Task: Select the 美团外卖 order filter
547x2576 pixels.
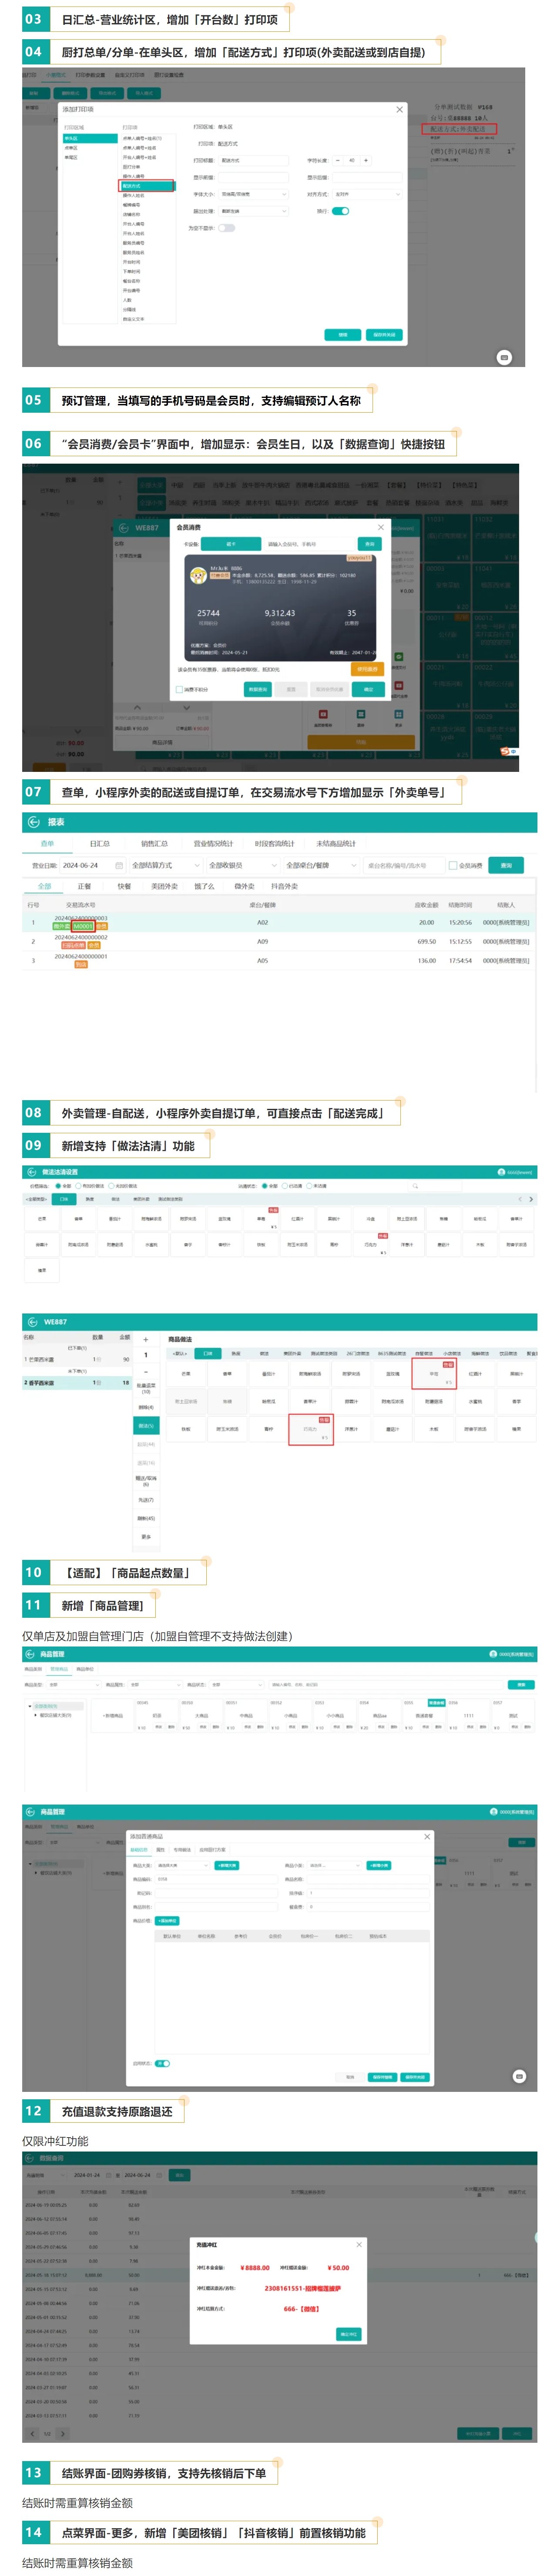Action: tap(164, 886)
